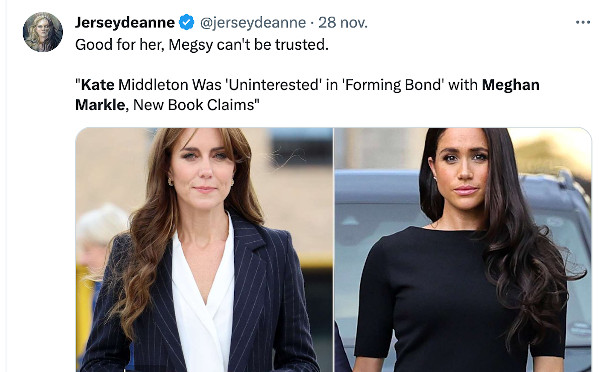Open the three-dot more options menu
The image size is (600, 372).
[583, 23]
